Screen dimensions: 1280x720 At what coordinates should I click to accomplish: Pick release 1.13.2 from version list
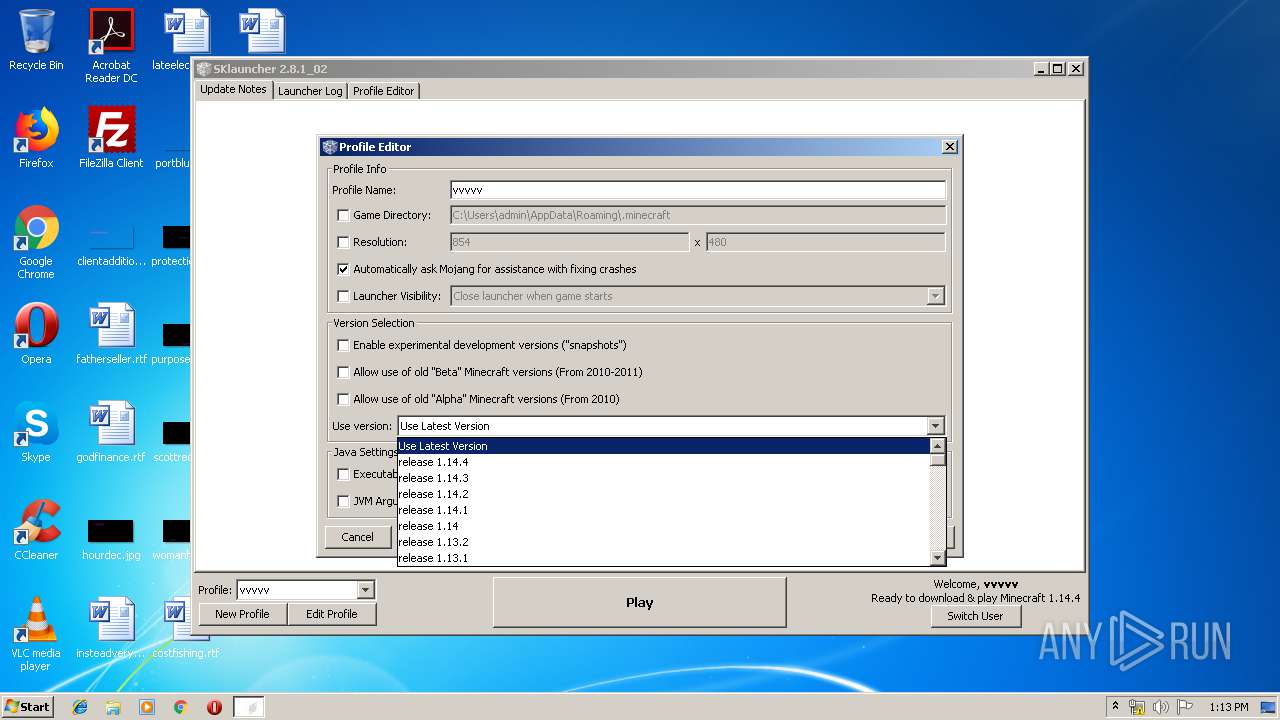(x=663, y=542)
